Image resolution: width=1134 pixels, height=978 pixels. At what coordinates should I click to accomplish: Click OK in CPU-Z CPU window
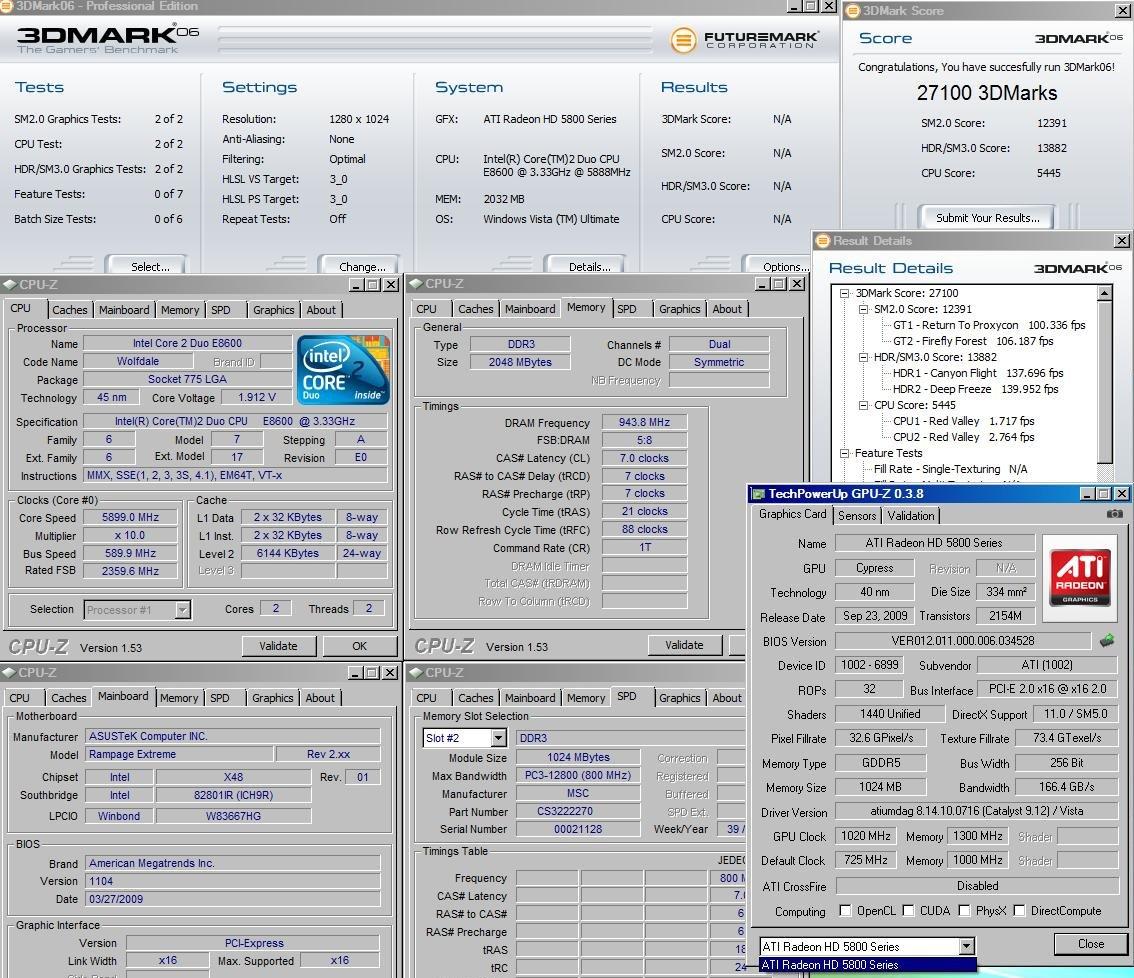[x=359, y=646]
